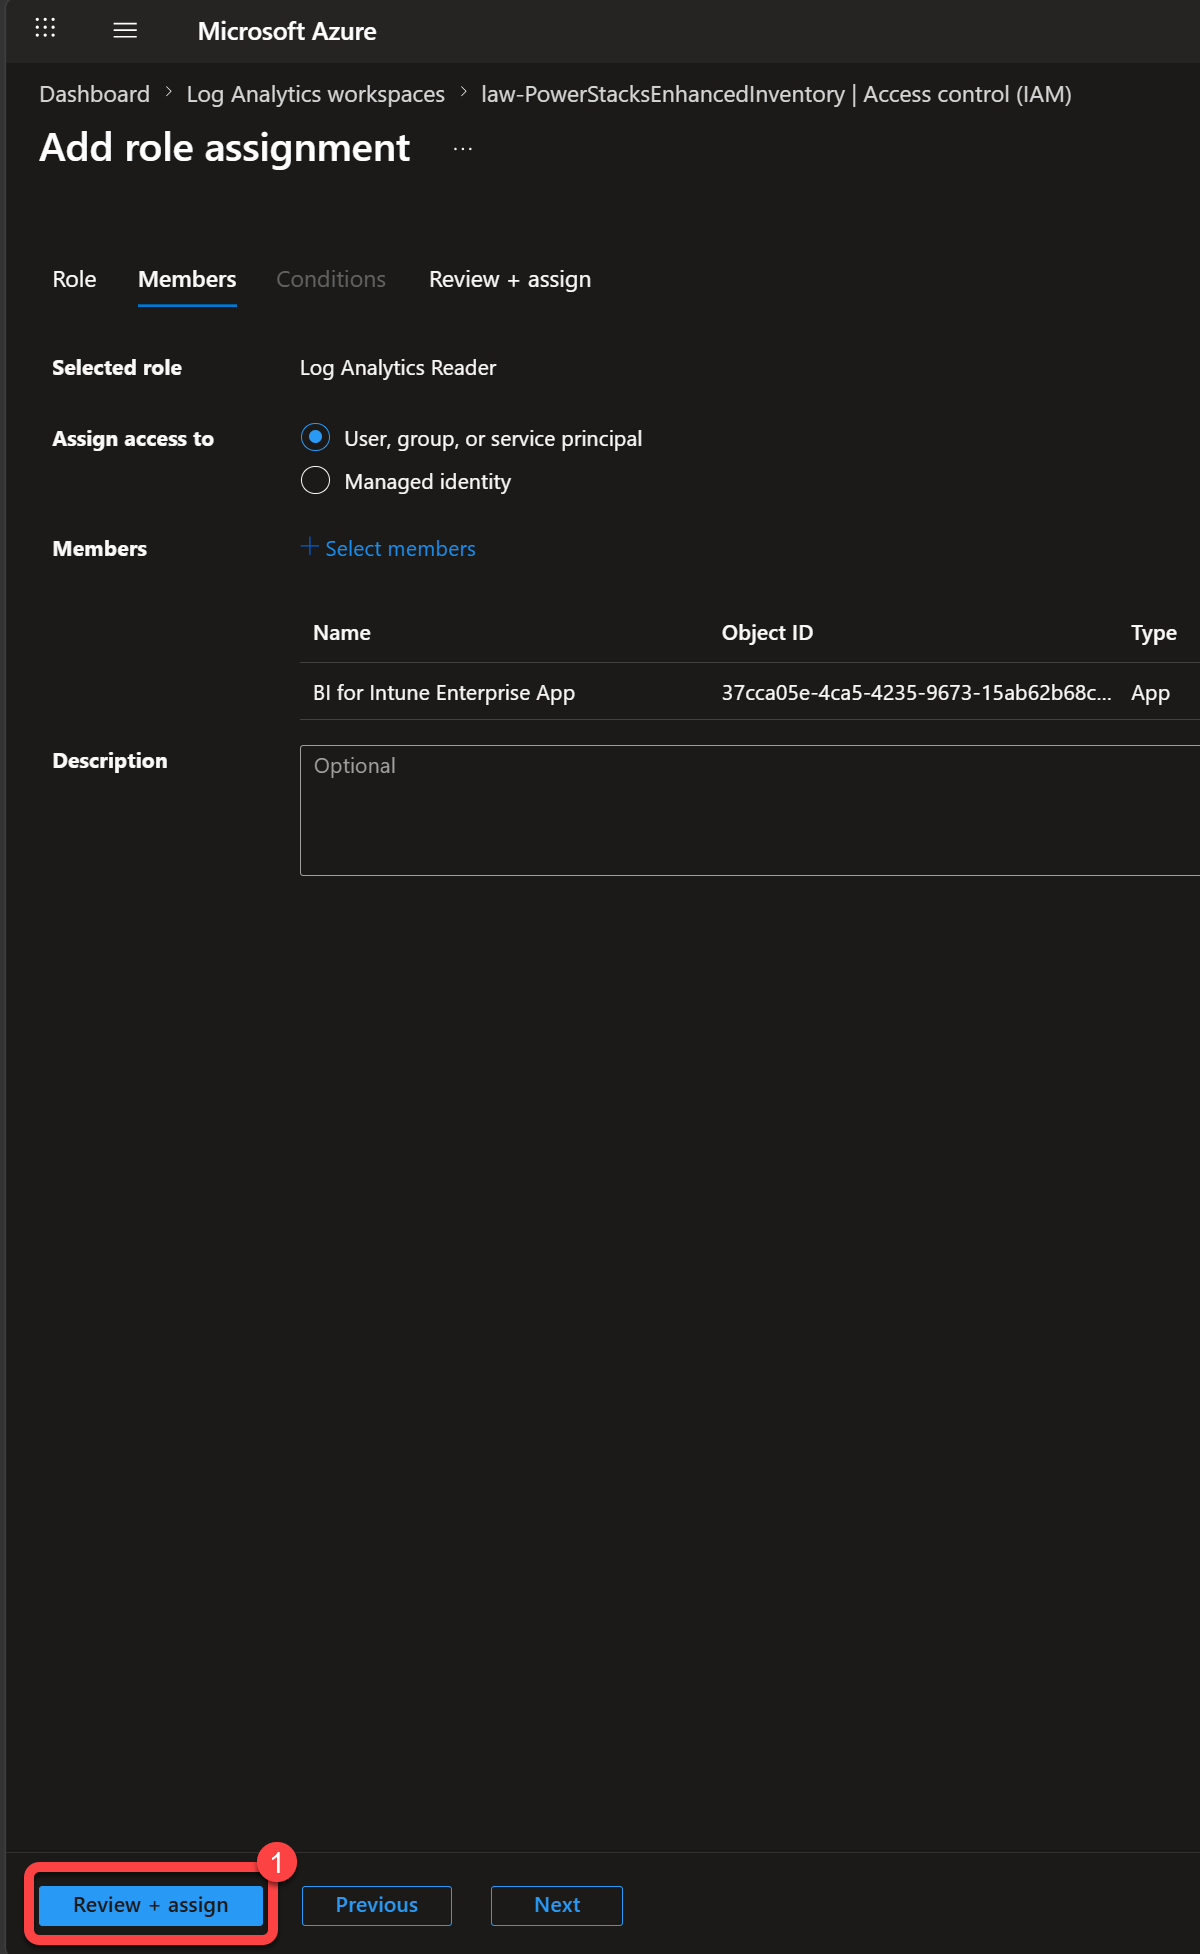Click the Assign access to label
1200x1954 pixels.
(133, 439)
